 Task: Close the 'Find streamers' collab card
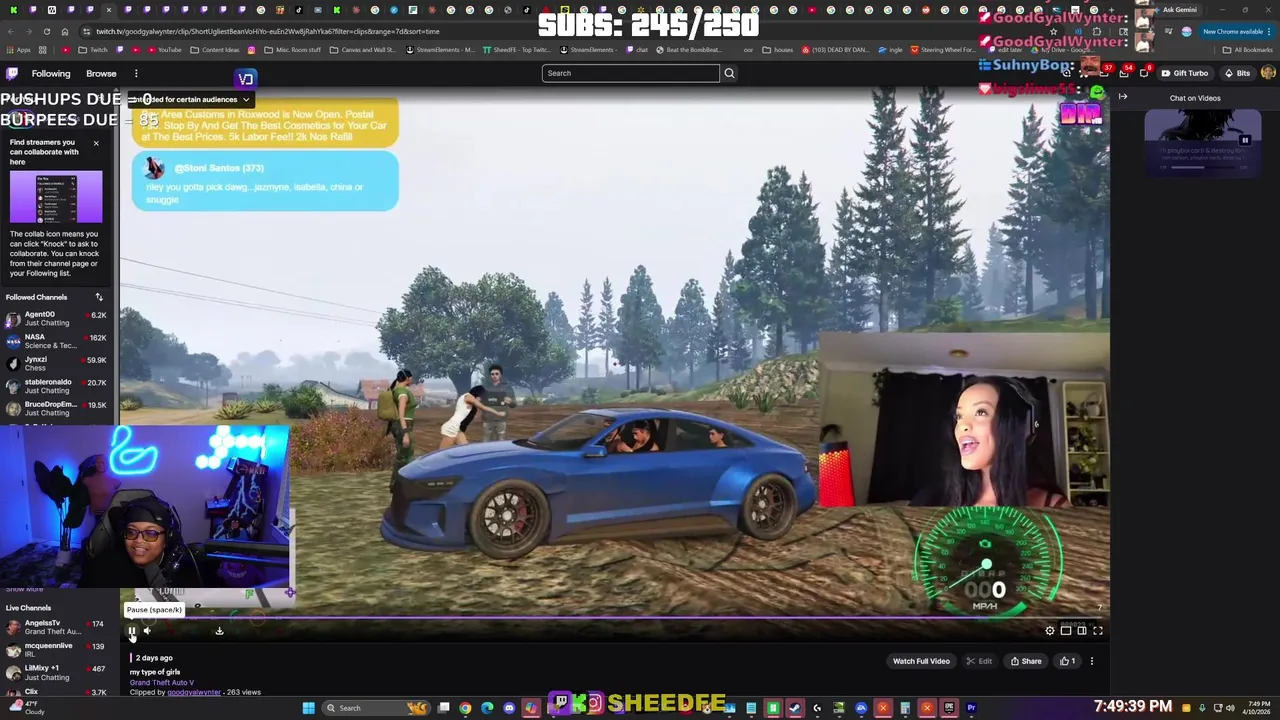[96, 143]
